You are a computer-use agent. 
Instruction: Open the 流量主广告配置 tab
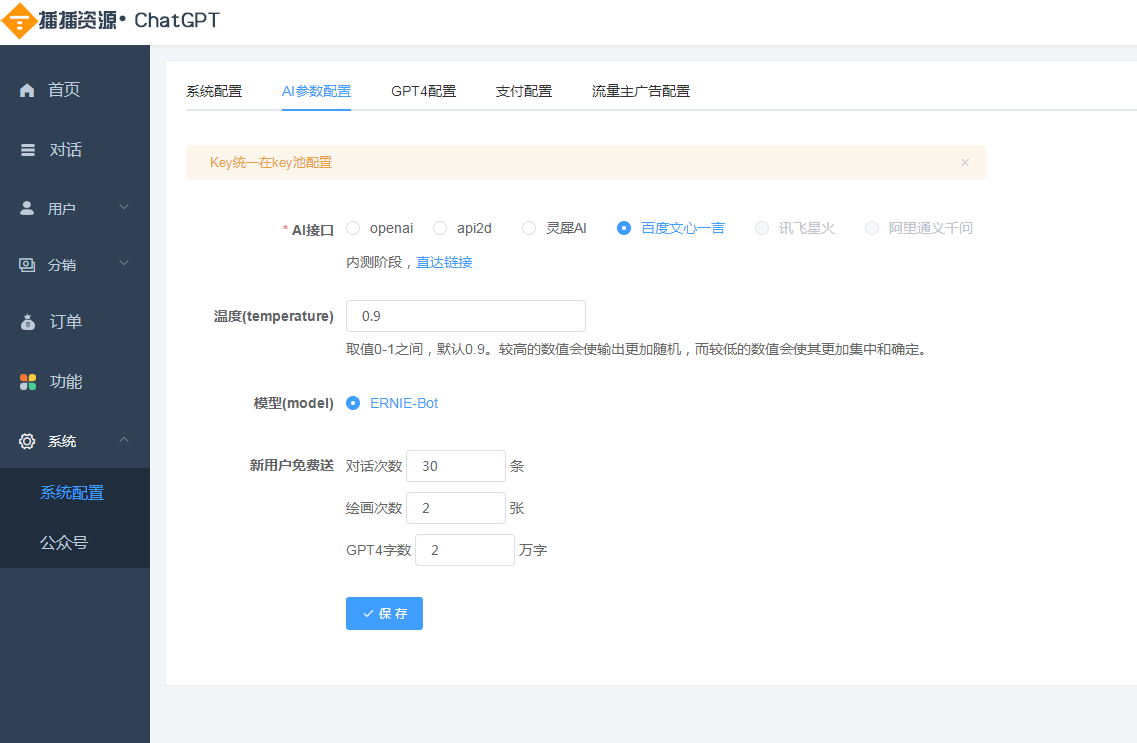click(641, 91)
